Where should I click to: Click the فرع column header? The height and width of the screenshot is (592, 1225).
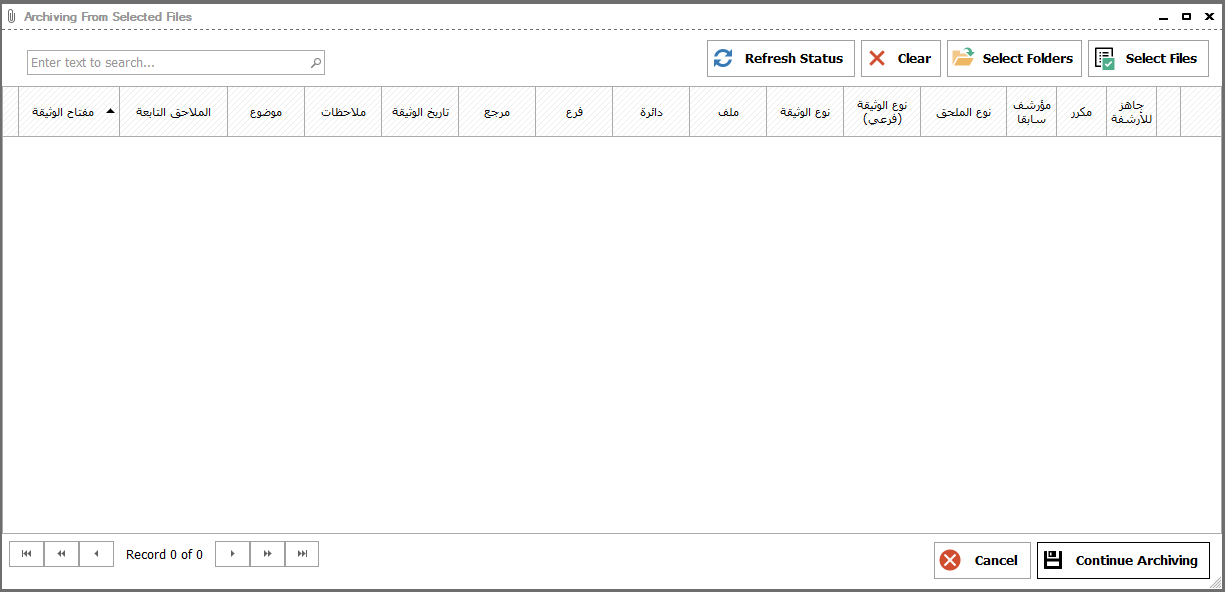(x=574, y=111)
